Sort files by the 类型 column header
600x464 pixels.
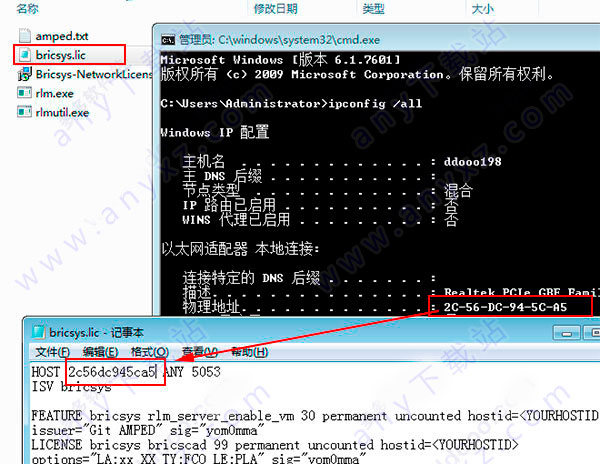(373, 8)
